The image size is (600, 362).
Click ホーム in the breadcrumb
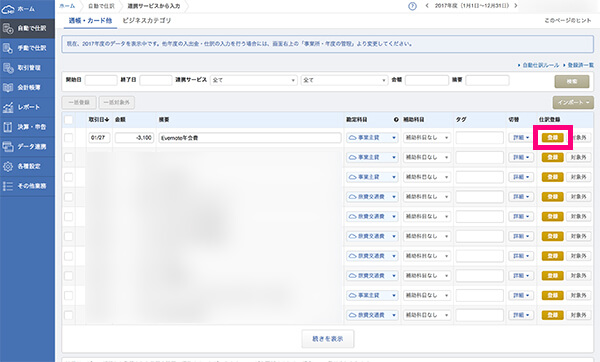[67, 6]
